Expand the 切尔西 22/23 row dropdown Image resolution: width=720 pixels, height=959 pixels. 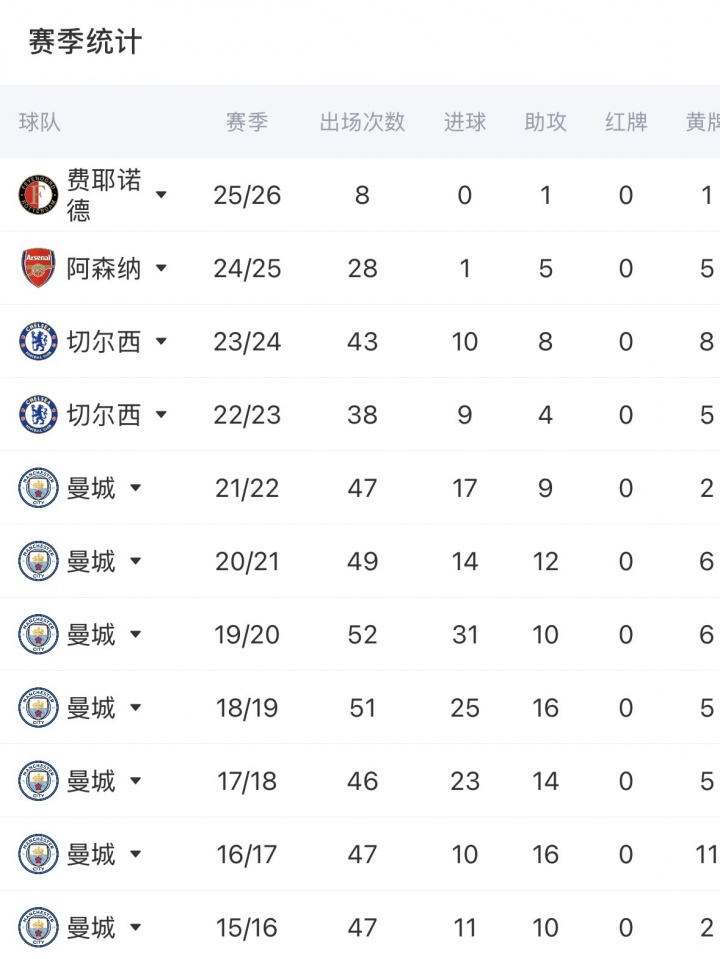coord(161,415)
